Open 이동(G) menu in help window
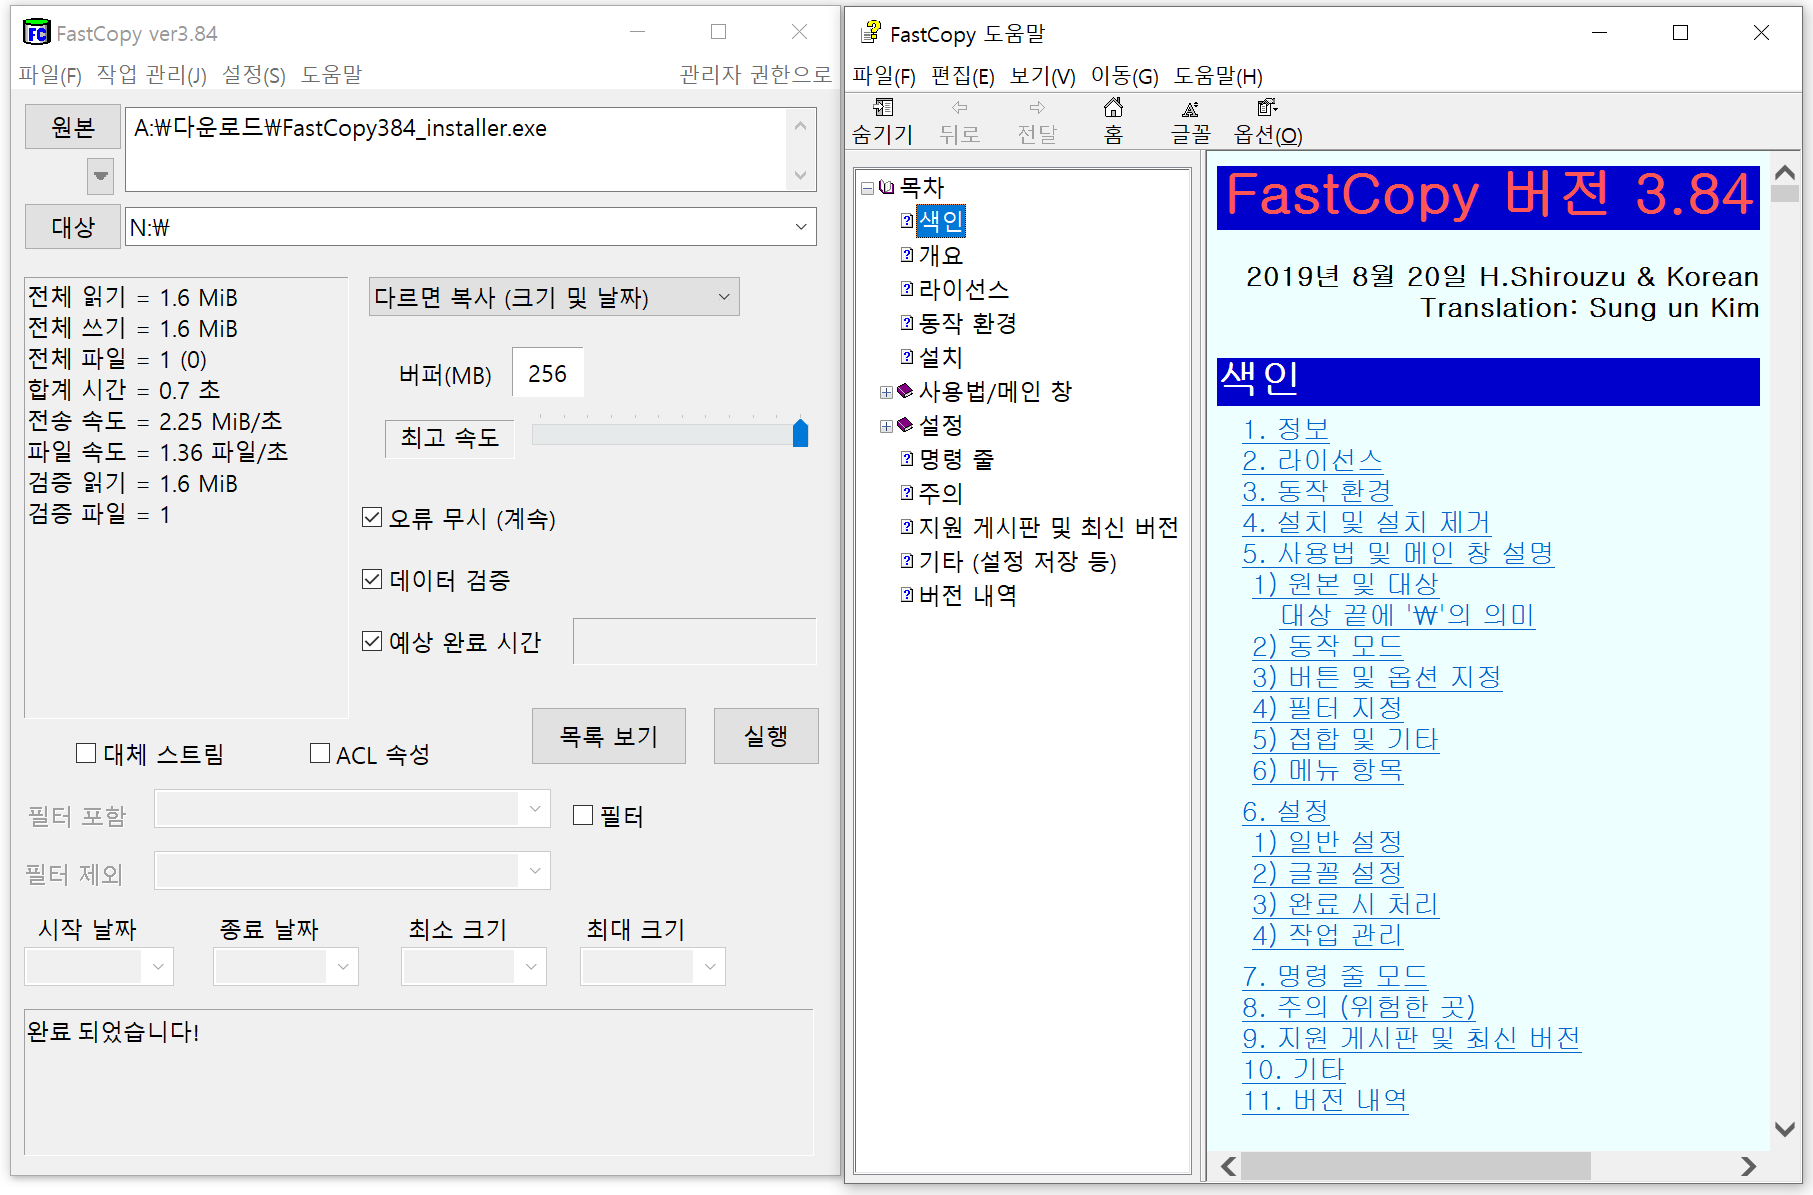The width and height of the screenshot is (1813, 1195). click(1124, 76)
